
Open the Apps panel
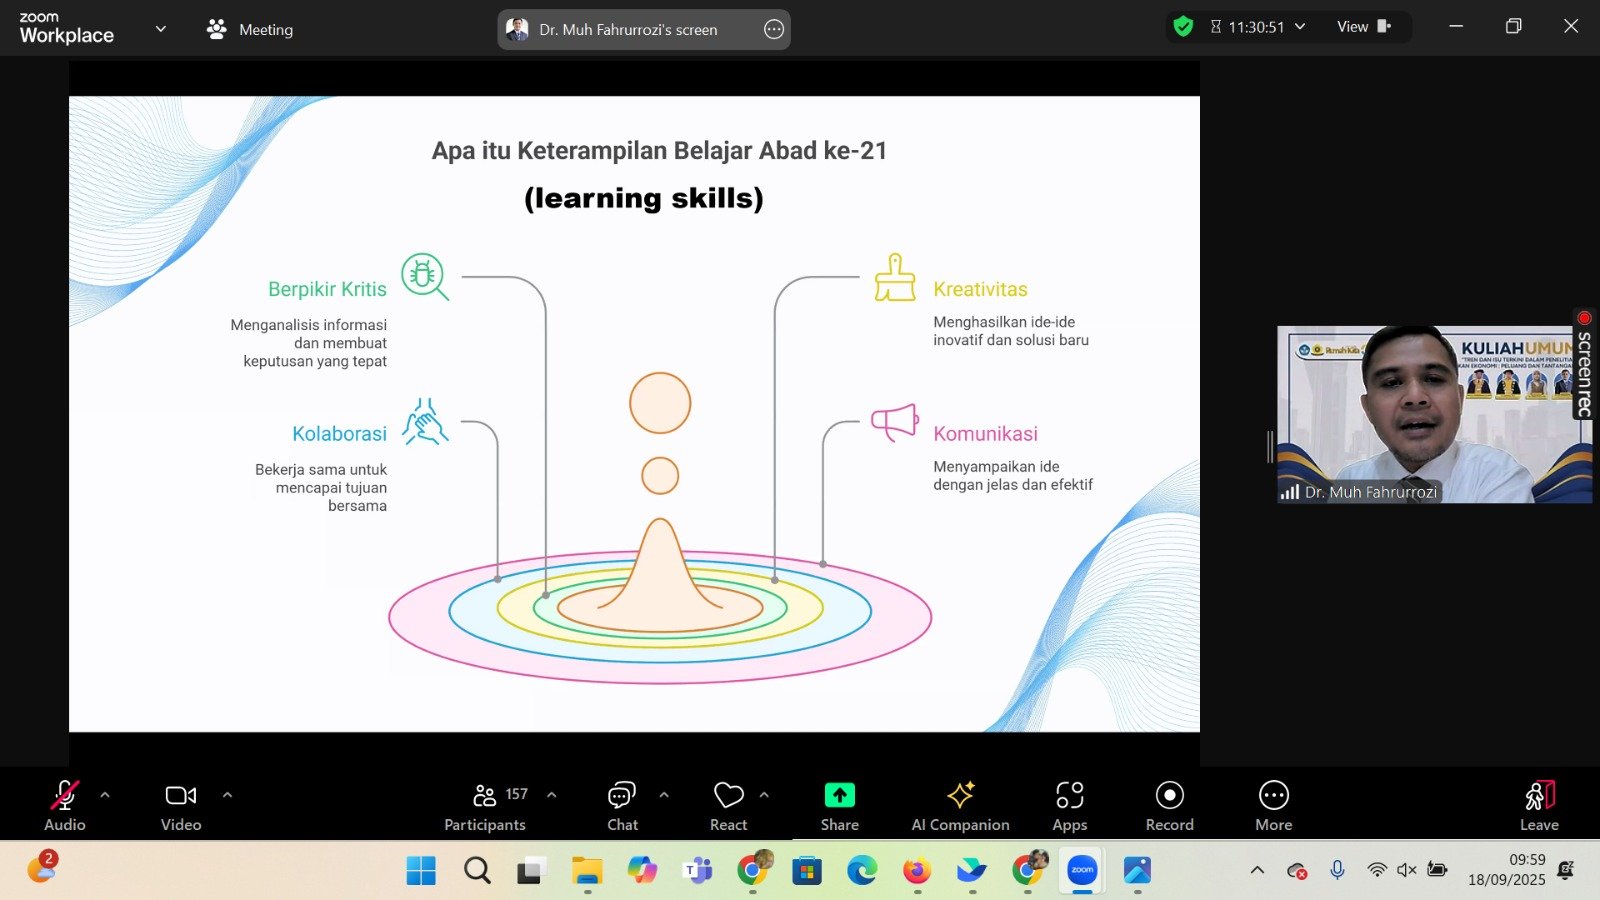(x=1069, y=806)
